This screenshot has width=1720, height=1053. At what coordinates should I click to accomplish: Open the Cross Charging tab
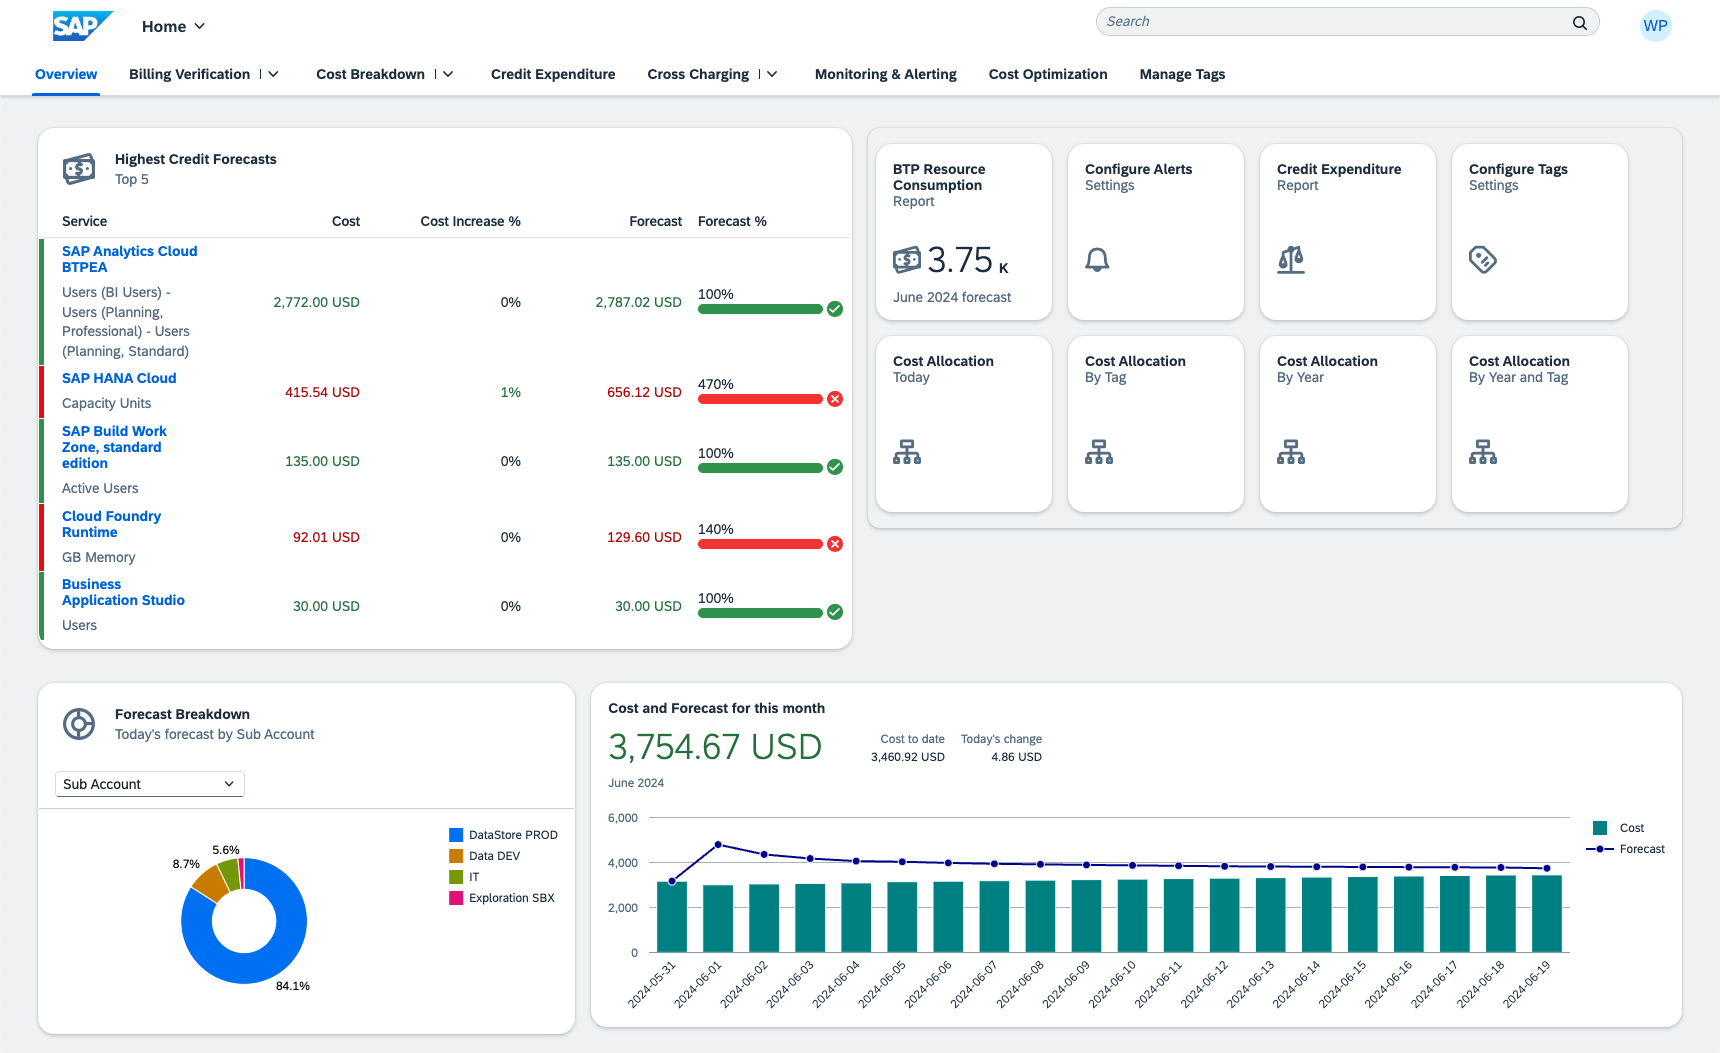coord(698,74)
